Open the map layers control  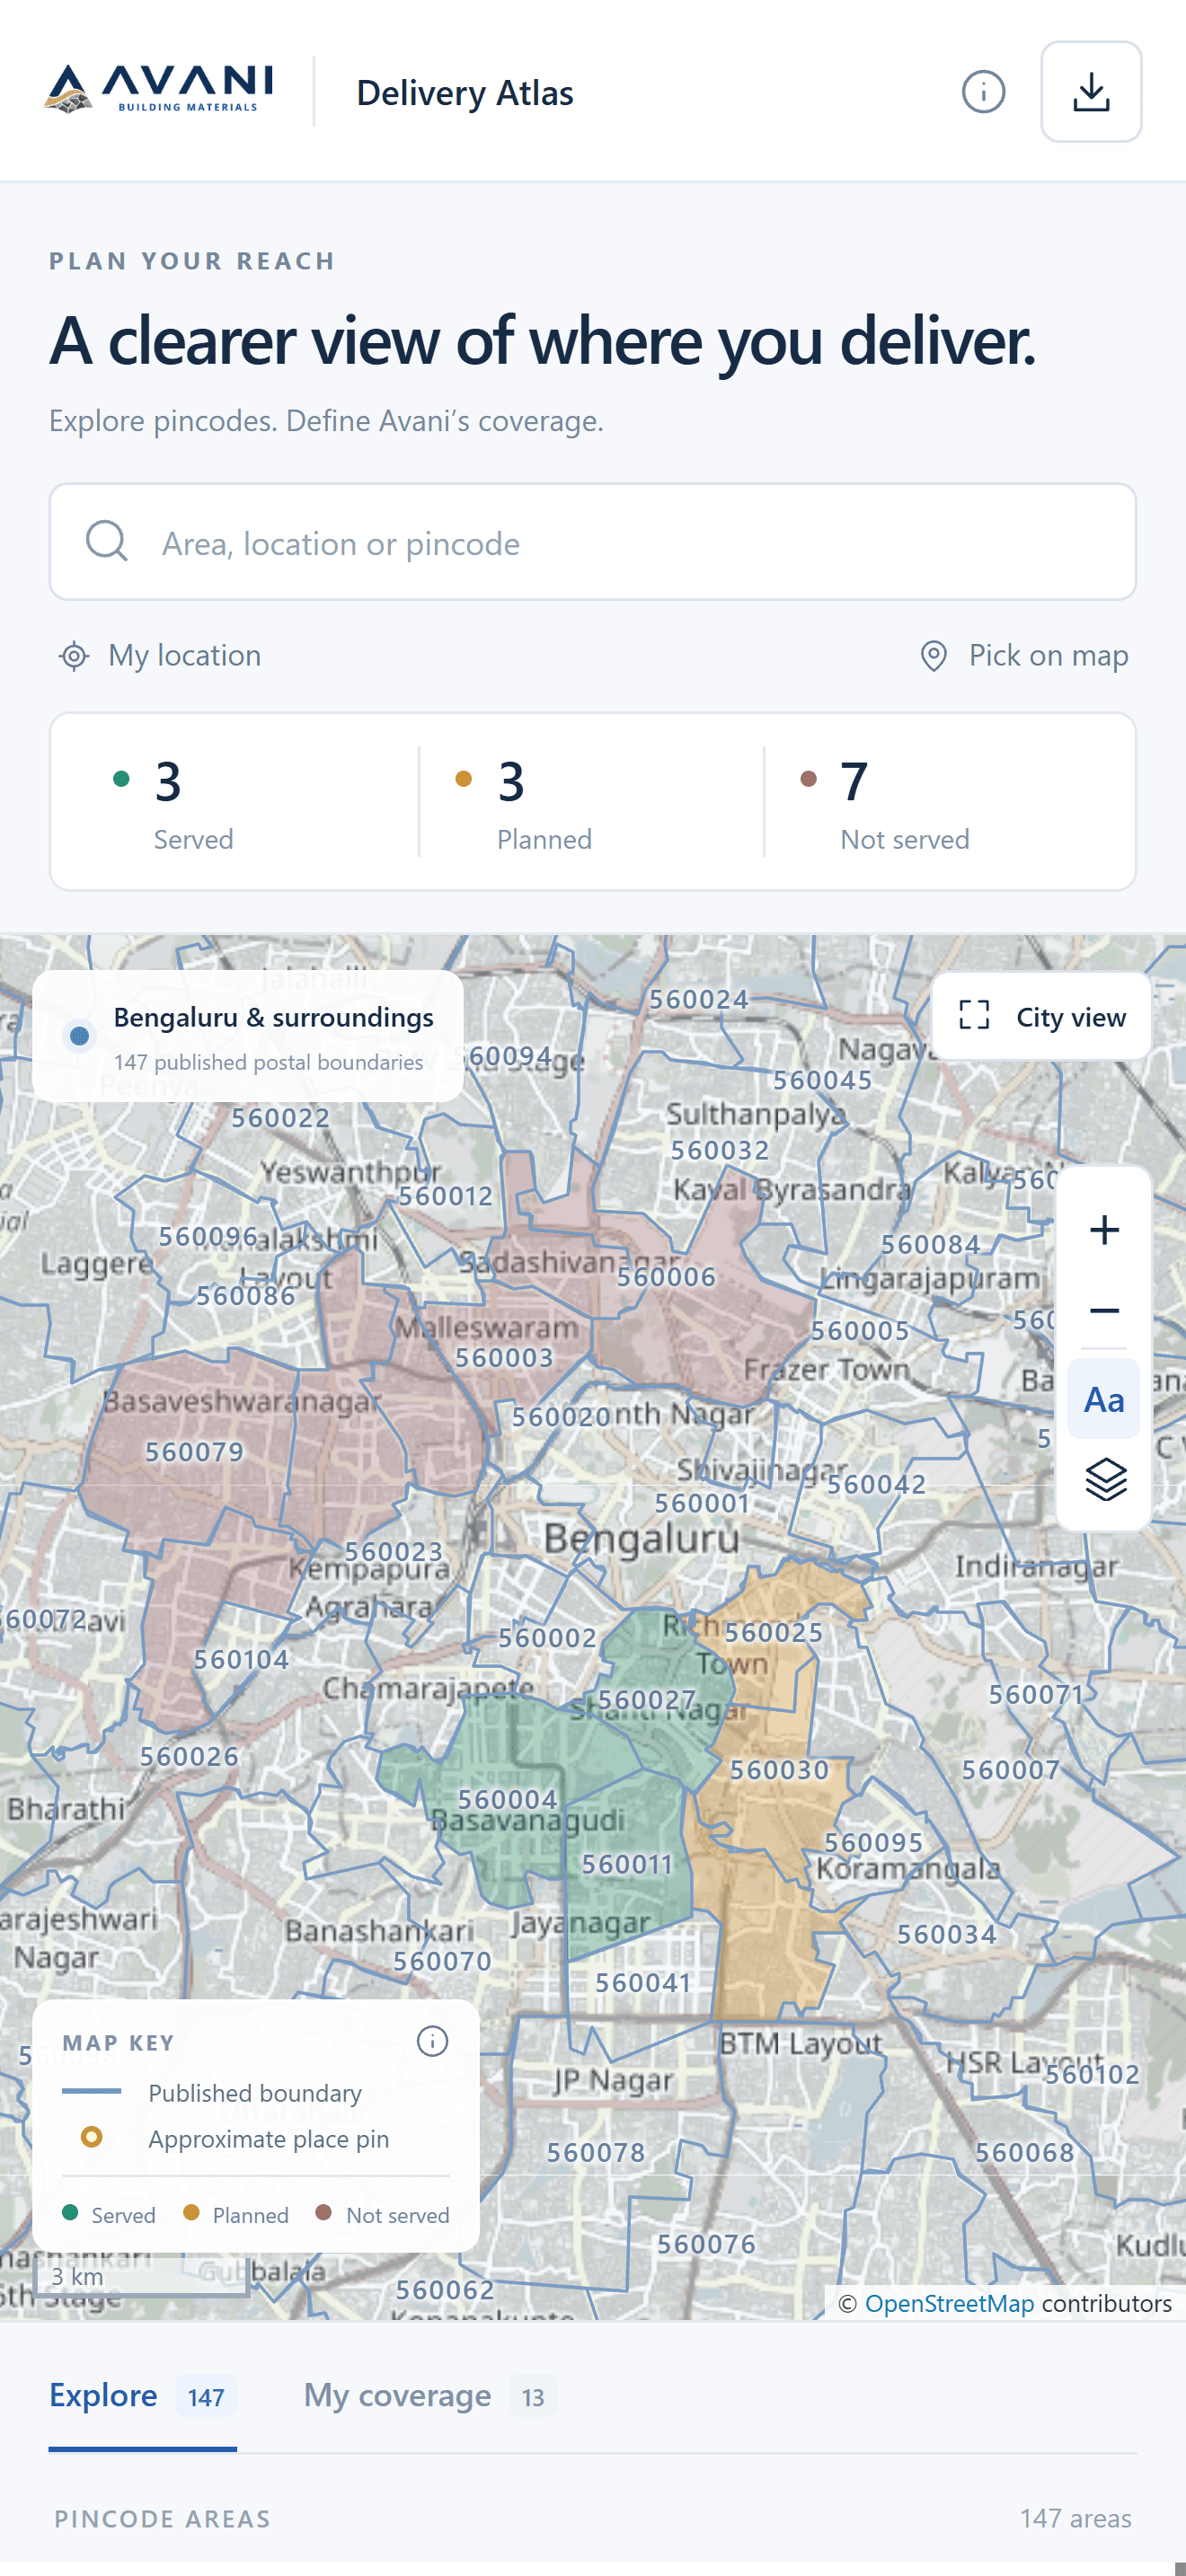pyautogui.click(x=1104, y=1479)
